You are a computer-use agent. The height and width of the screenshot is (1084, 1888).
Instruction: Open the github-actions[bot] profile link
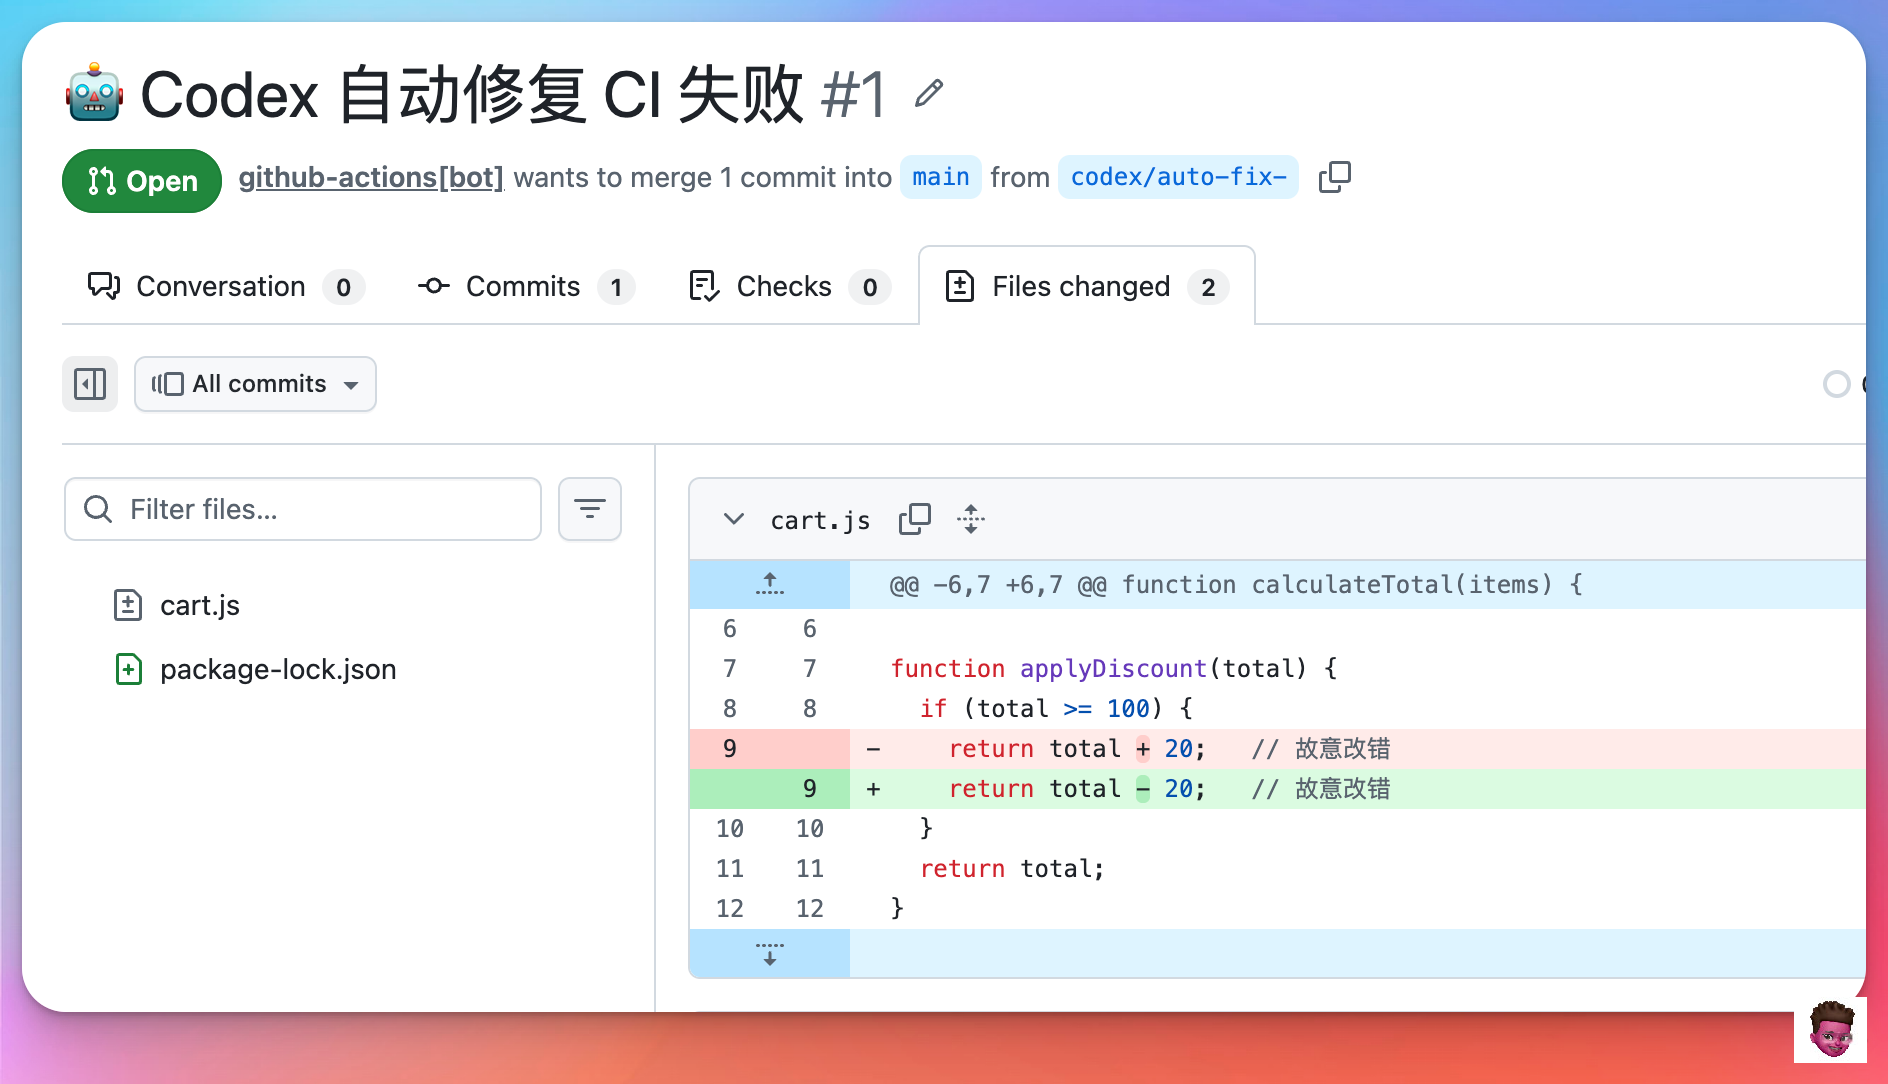(x=371, y=177)
